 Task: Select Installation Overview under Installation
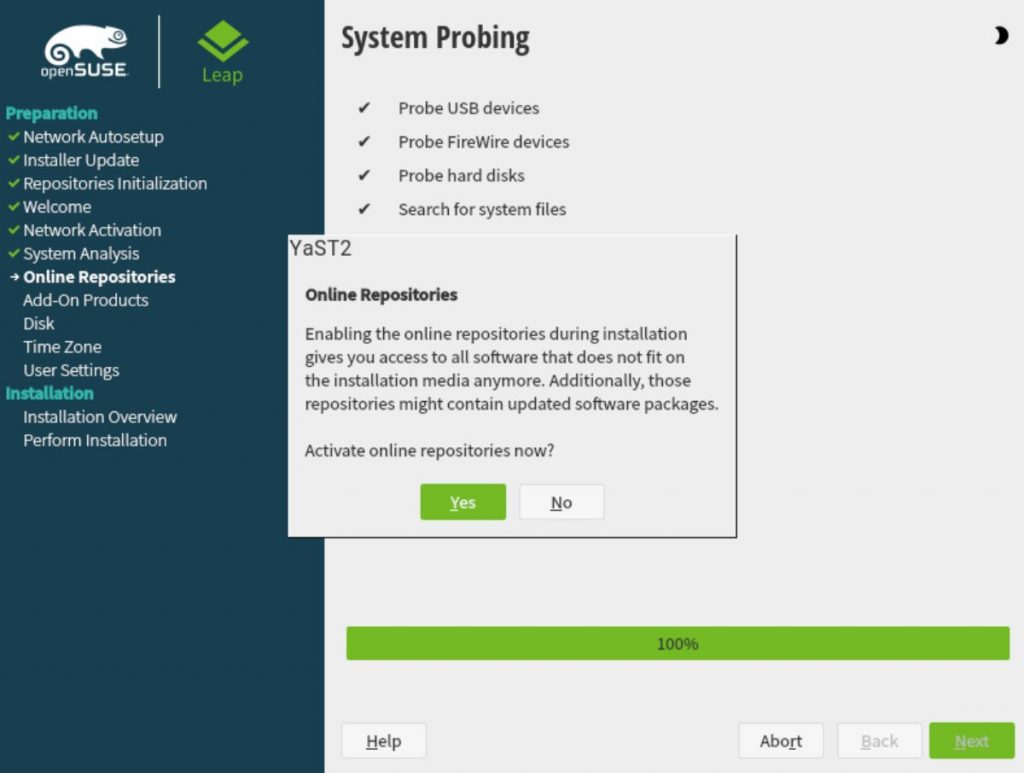coord(99,417)
